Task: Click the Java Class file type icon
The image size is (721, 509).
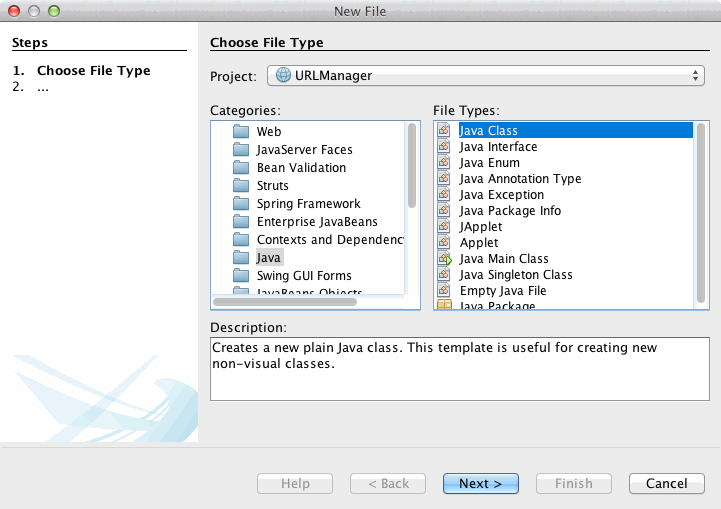Action: 444,131
